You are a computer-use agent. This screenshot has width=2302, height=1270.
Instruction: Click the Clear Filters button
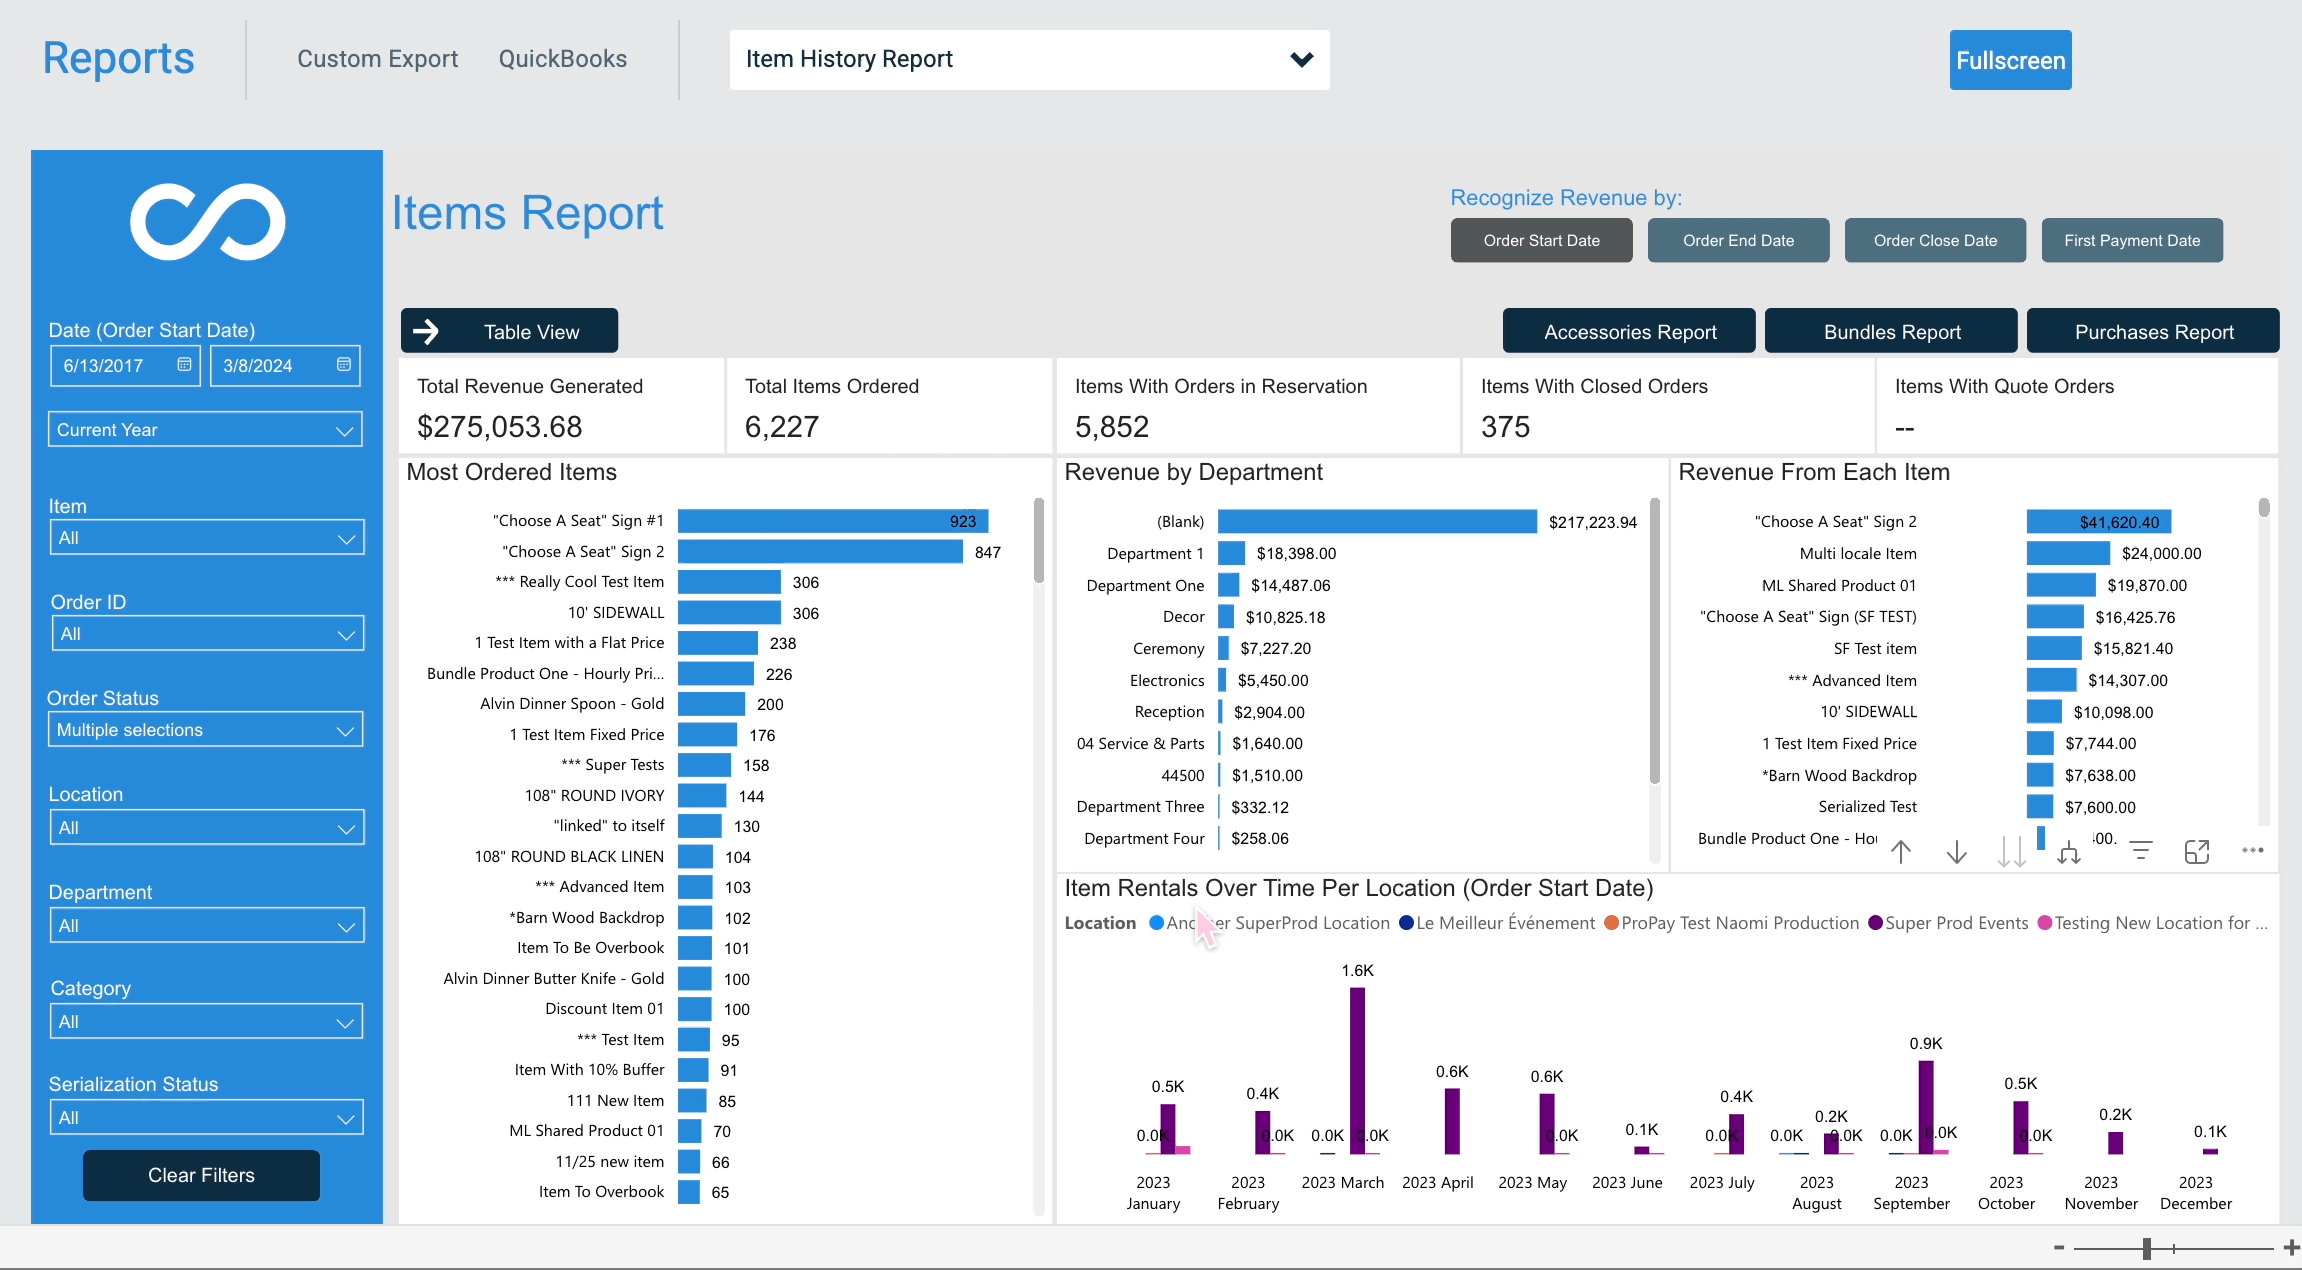coord(201,1175)
